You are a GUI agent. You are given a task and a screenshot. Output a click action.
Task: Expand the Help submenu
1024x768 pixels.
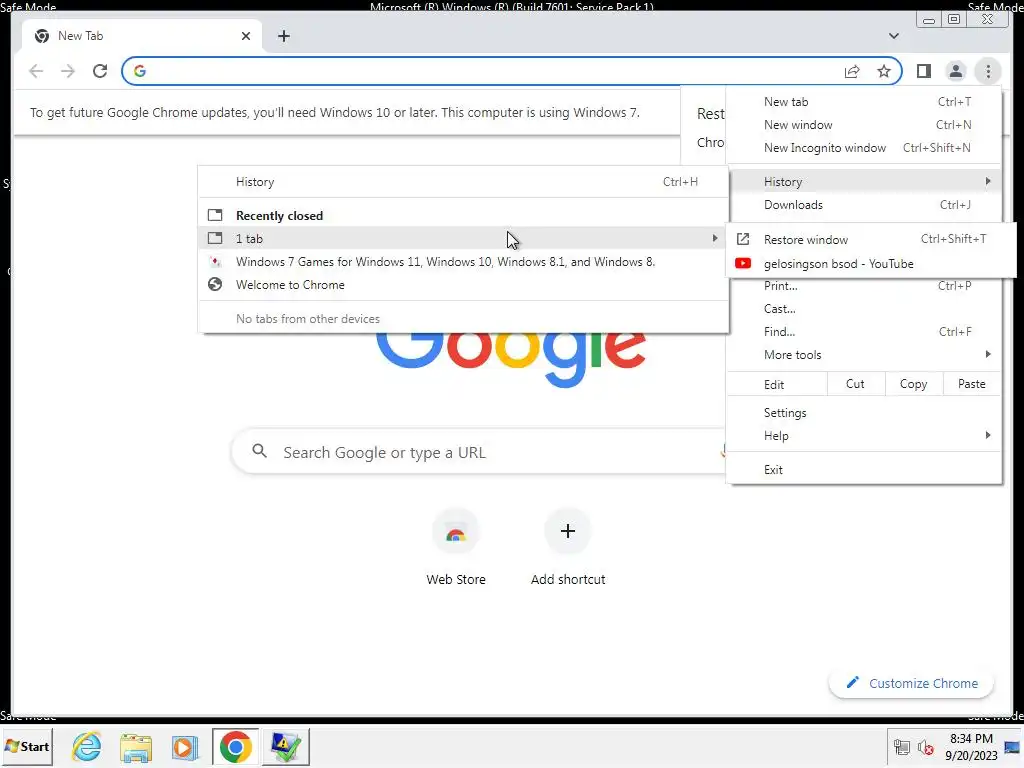click(x=863, y=436)
